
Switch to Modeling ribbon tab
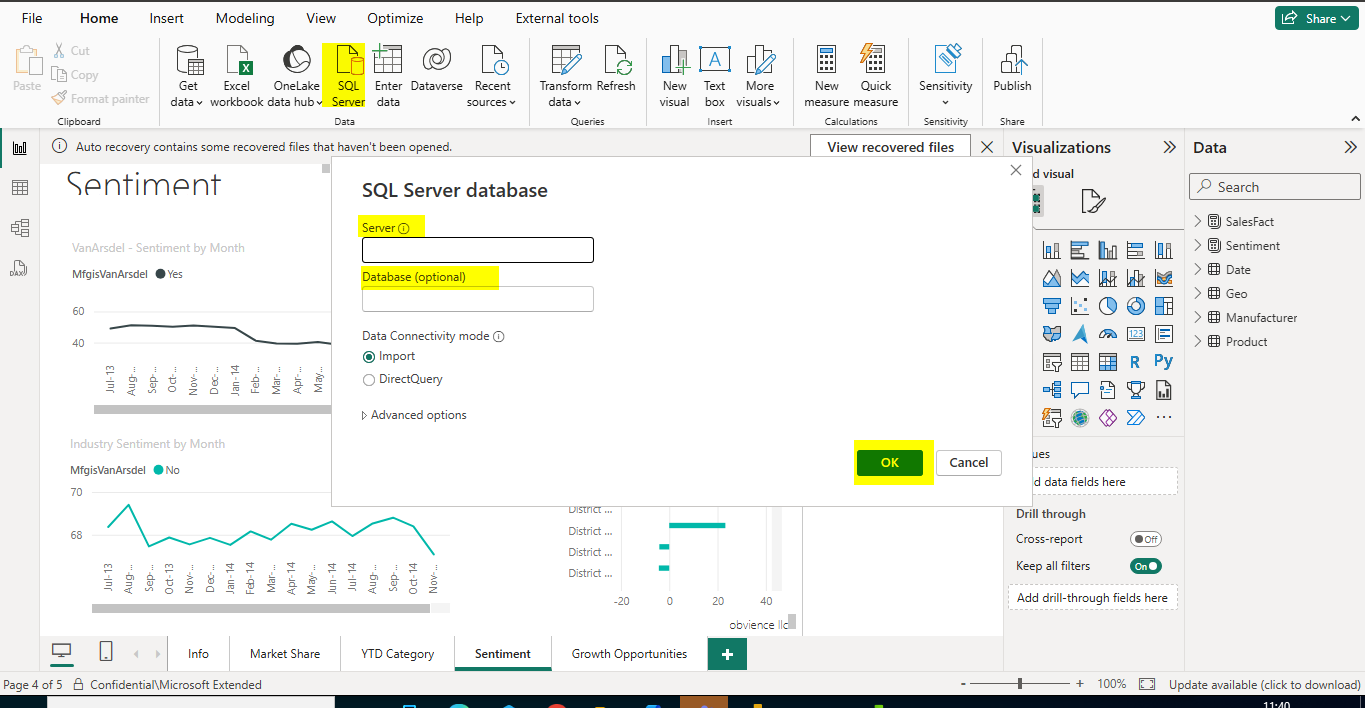pyautogui.click(x=245, y=18)
